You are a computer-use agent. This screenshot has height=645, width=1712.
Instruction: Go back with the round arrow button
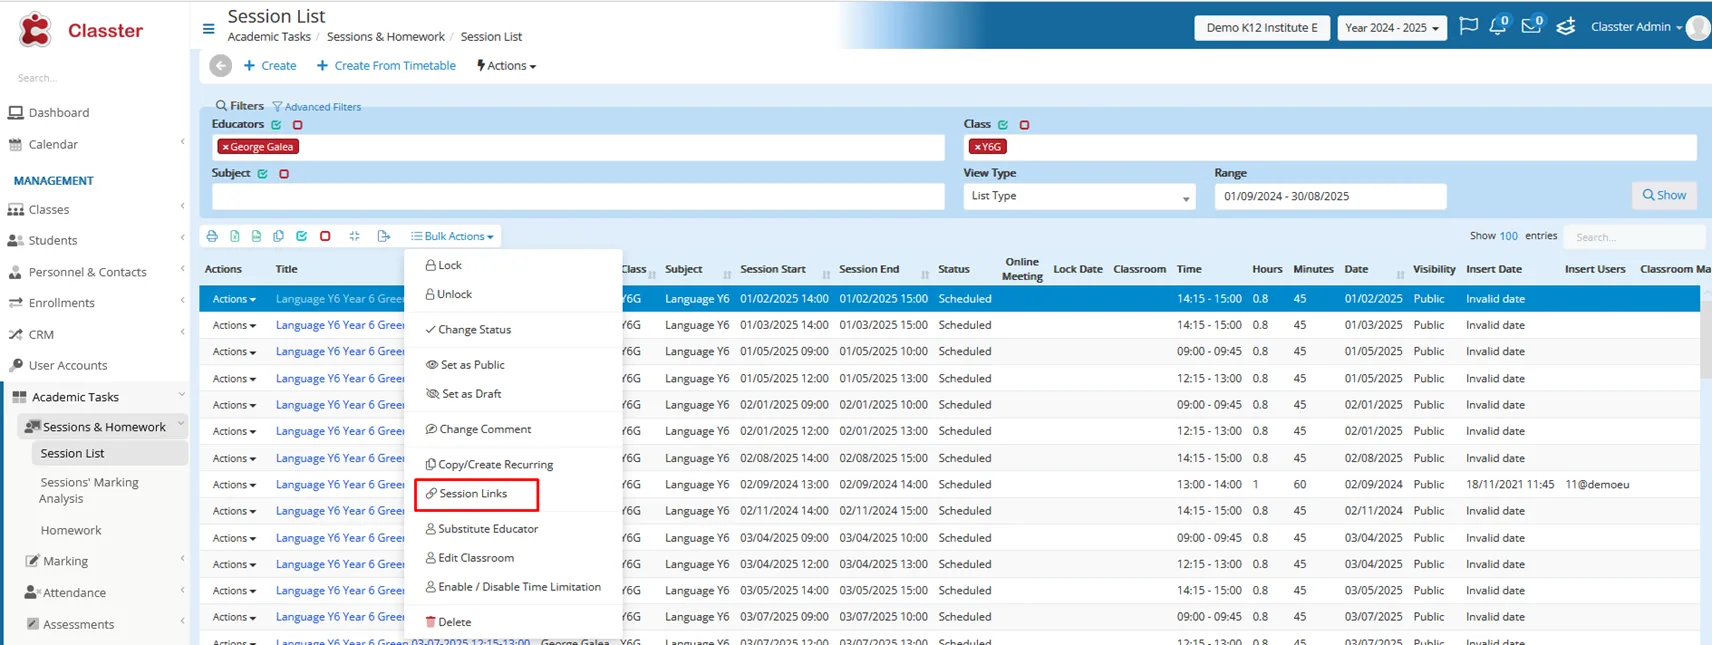(220, 66)
